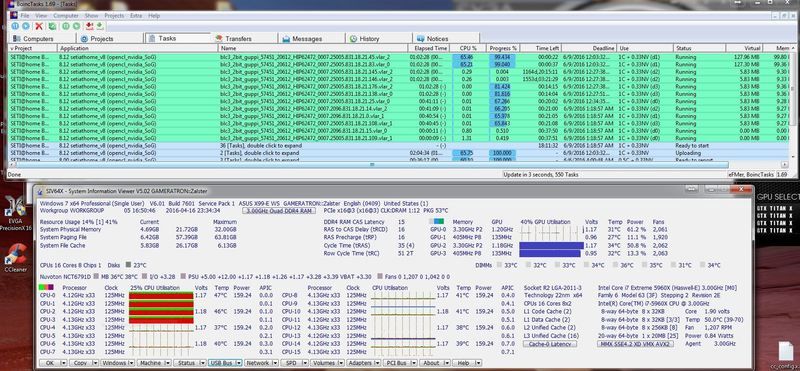Open the Computer menu
This screenshot has height=371, width=800.
(66, 16)
